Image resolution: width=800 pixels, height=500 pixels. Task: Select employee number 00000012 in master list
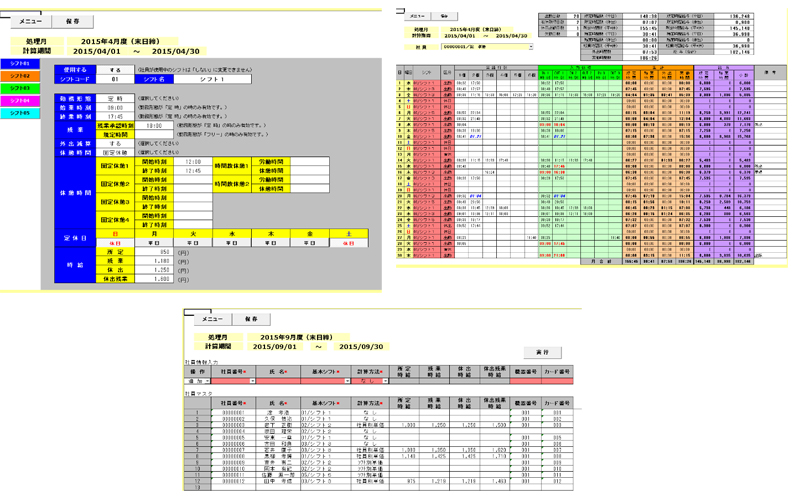[233, 481]
